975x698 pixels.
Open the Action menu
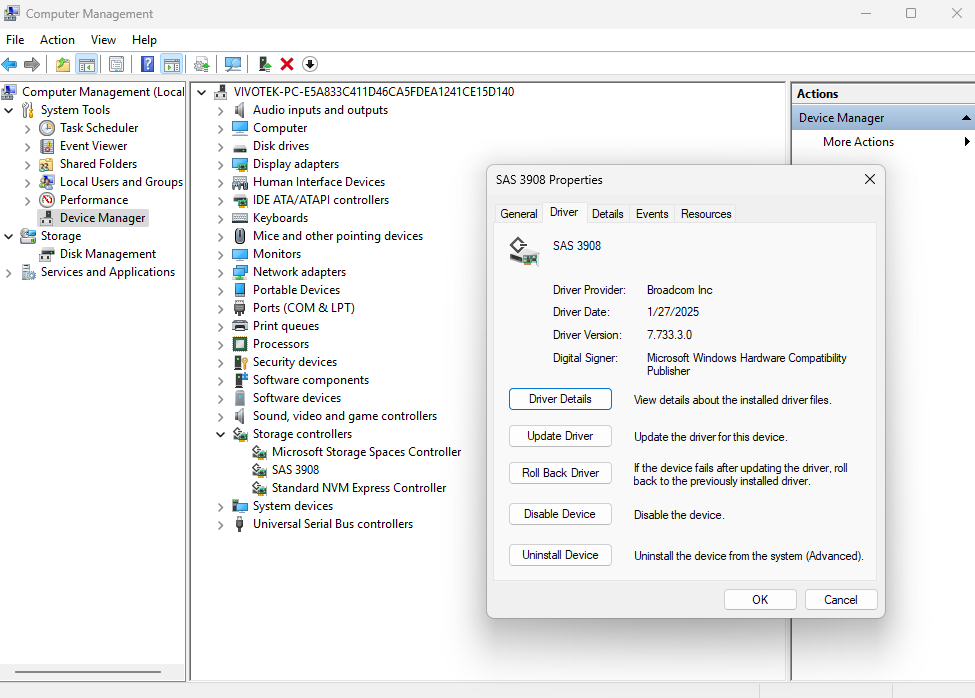click(x=57, y=40)
